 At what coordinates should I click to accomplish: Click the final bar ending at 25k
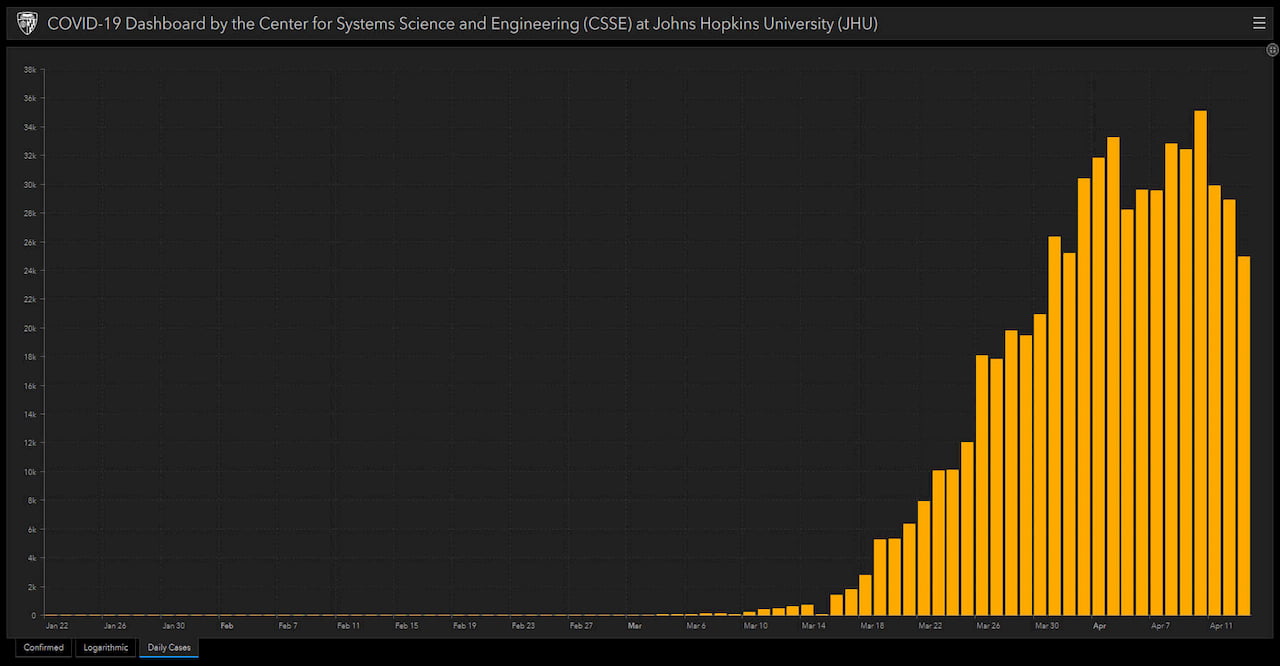tap(1244, 436)
